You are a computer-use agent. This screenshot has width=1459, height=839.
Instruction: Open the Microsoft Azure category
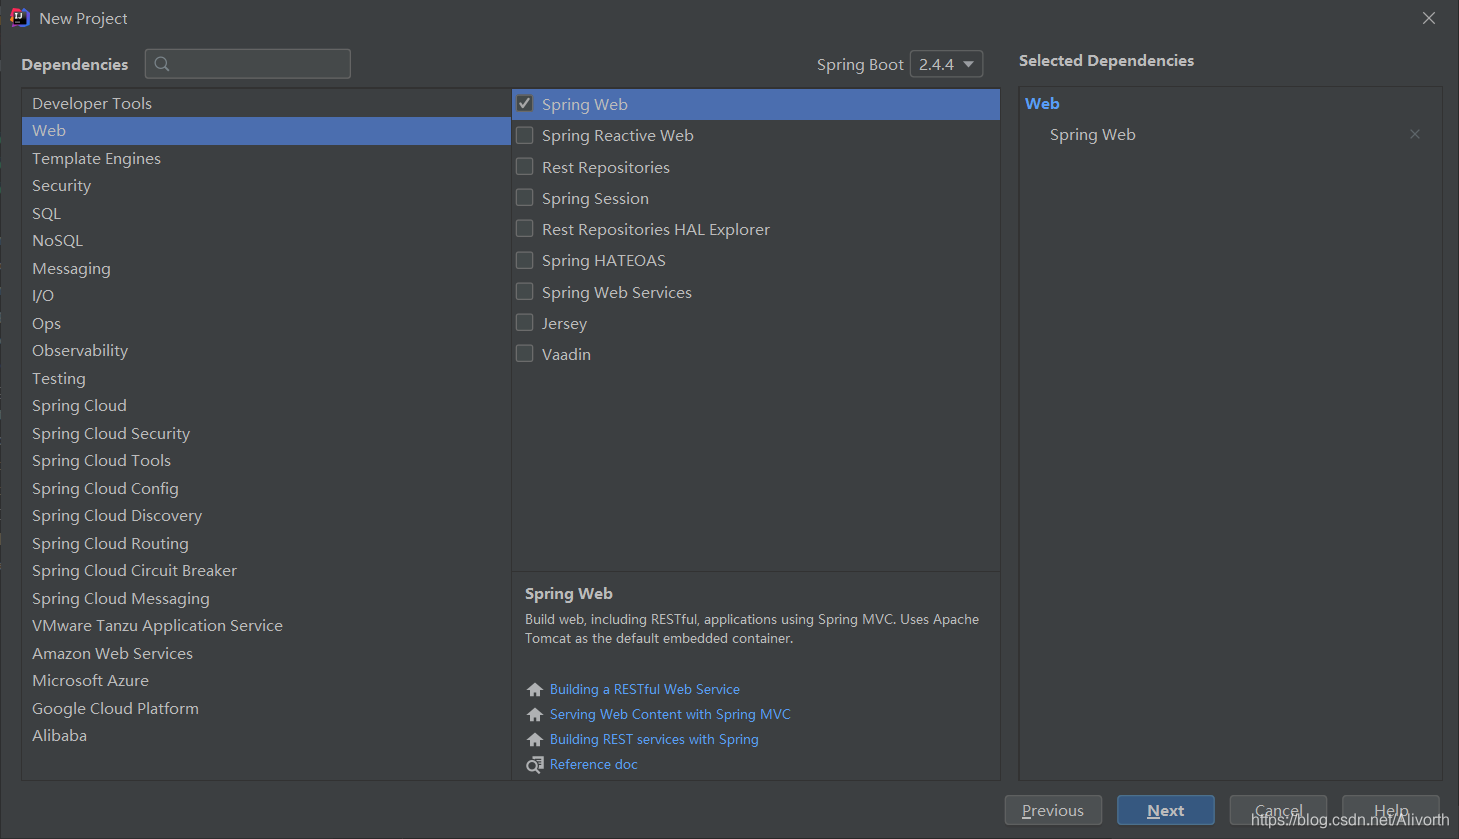(266, 681)
